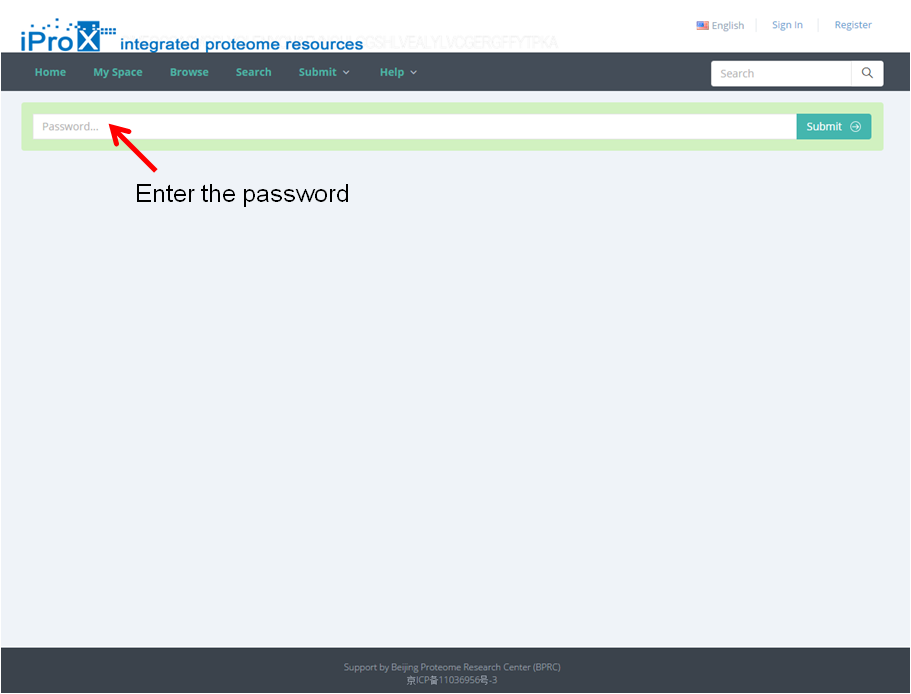911x694 pixels.
Task: Open My Space in navigation bar
Action: point(118,72)
